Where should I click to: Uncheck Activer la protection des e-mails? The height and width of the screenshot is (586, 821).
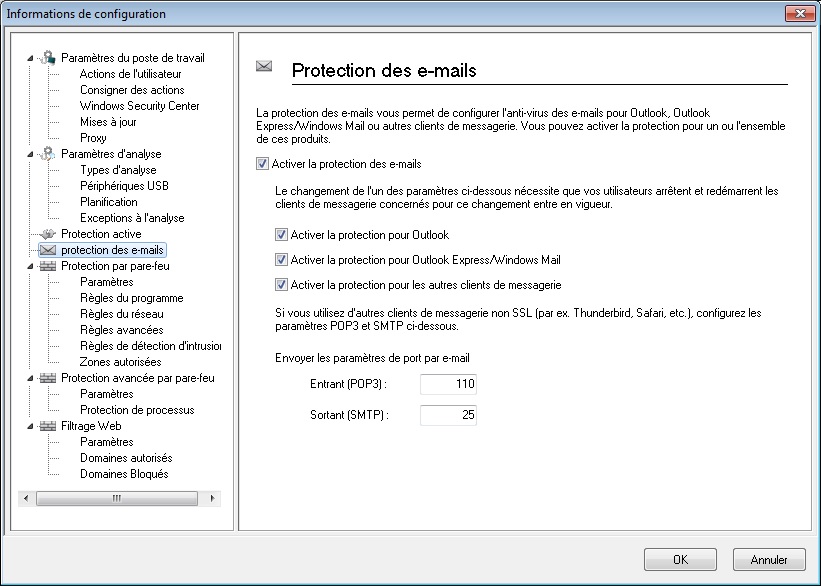tap(262, 164)
